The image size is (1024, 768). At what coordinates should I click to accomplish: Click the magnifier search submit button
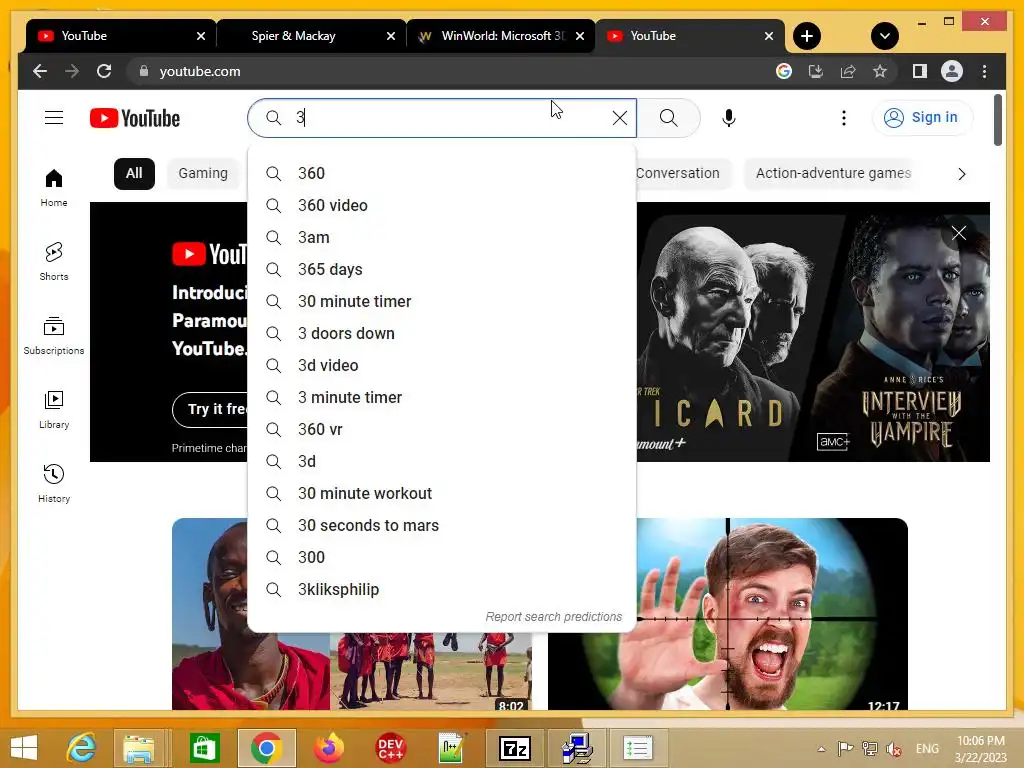[668, 118]
